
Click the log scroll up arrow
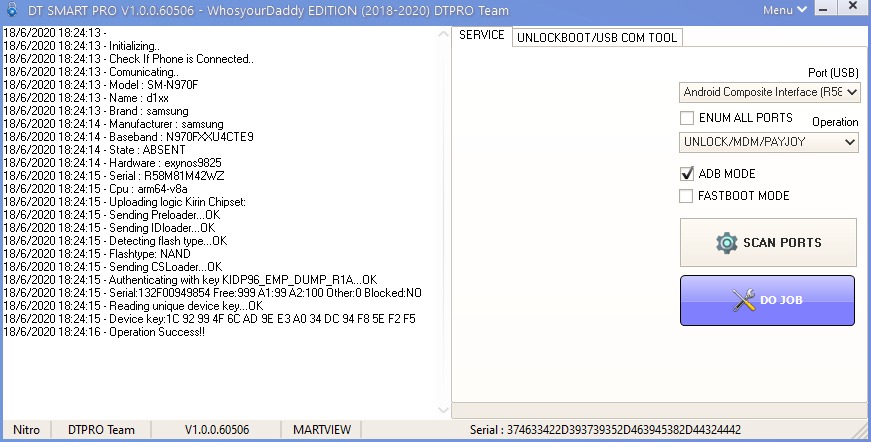[443, 34]
